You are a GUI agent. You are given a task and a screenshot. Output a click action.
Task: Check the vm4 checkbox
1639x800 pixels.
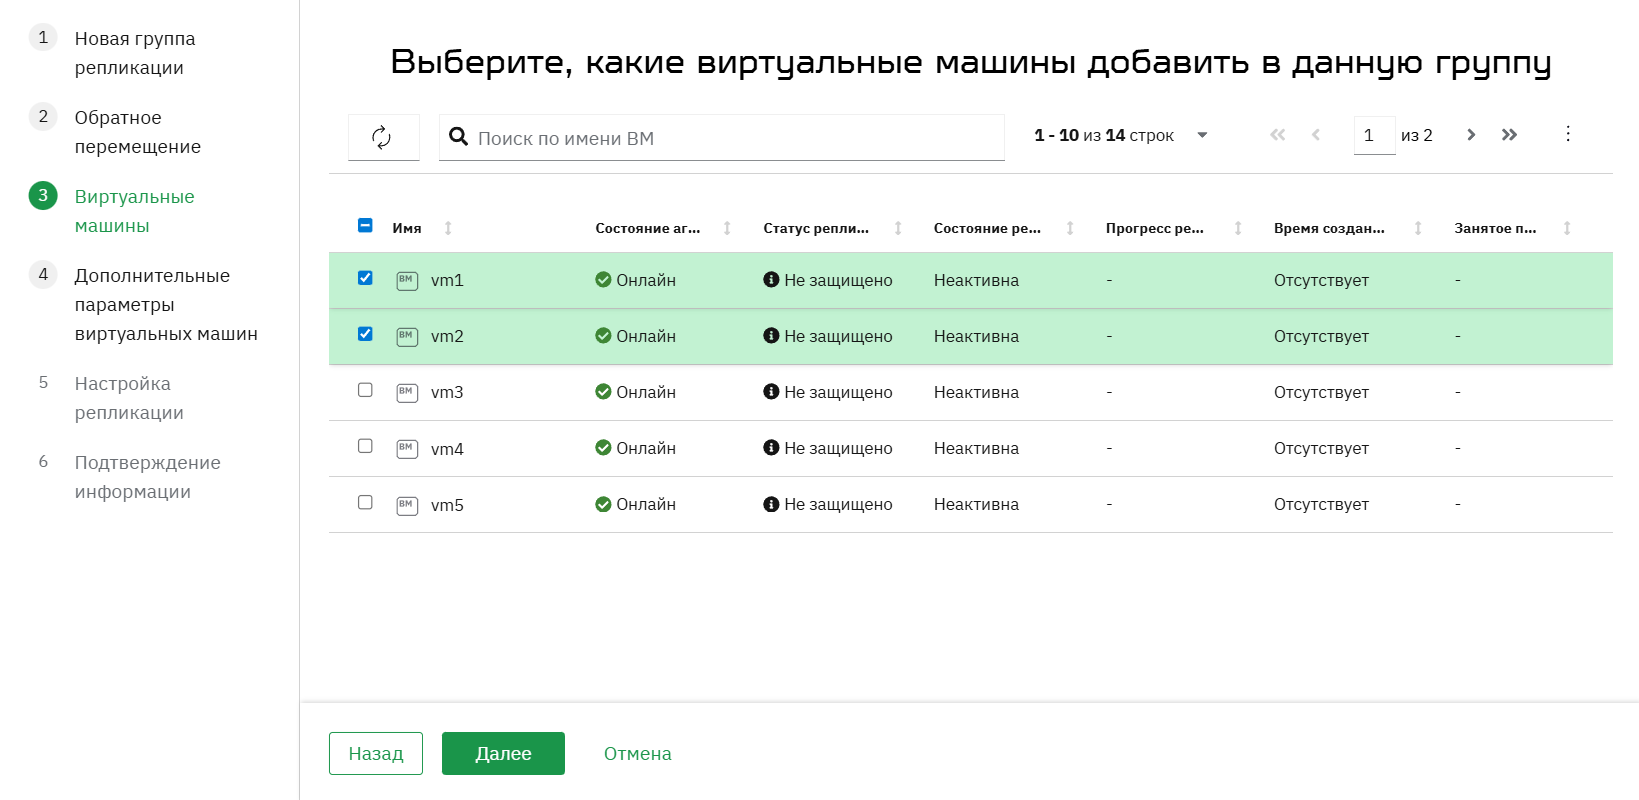pos(365,446)
